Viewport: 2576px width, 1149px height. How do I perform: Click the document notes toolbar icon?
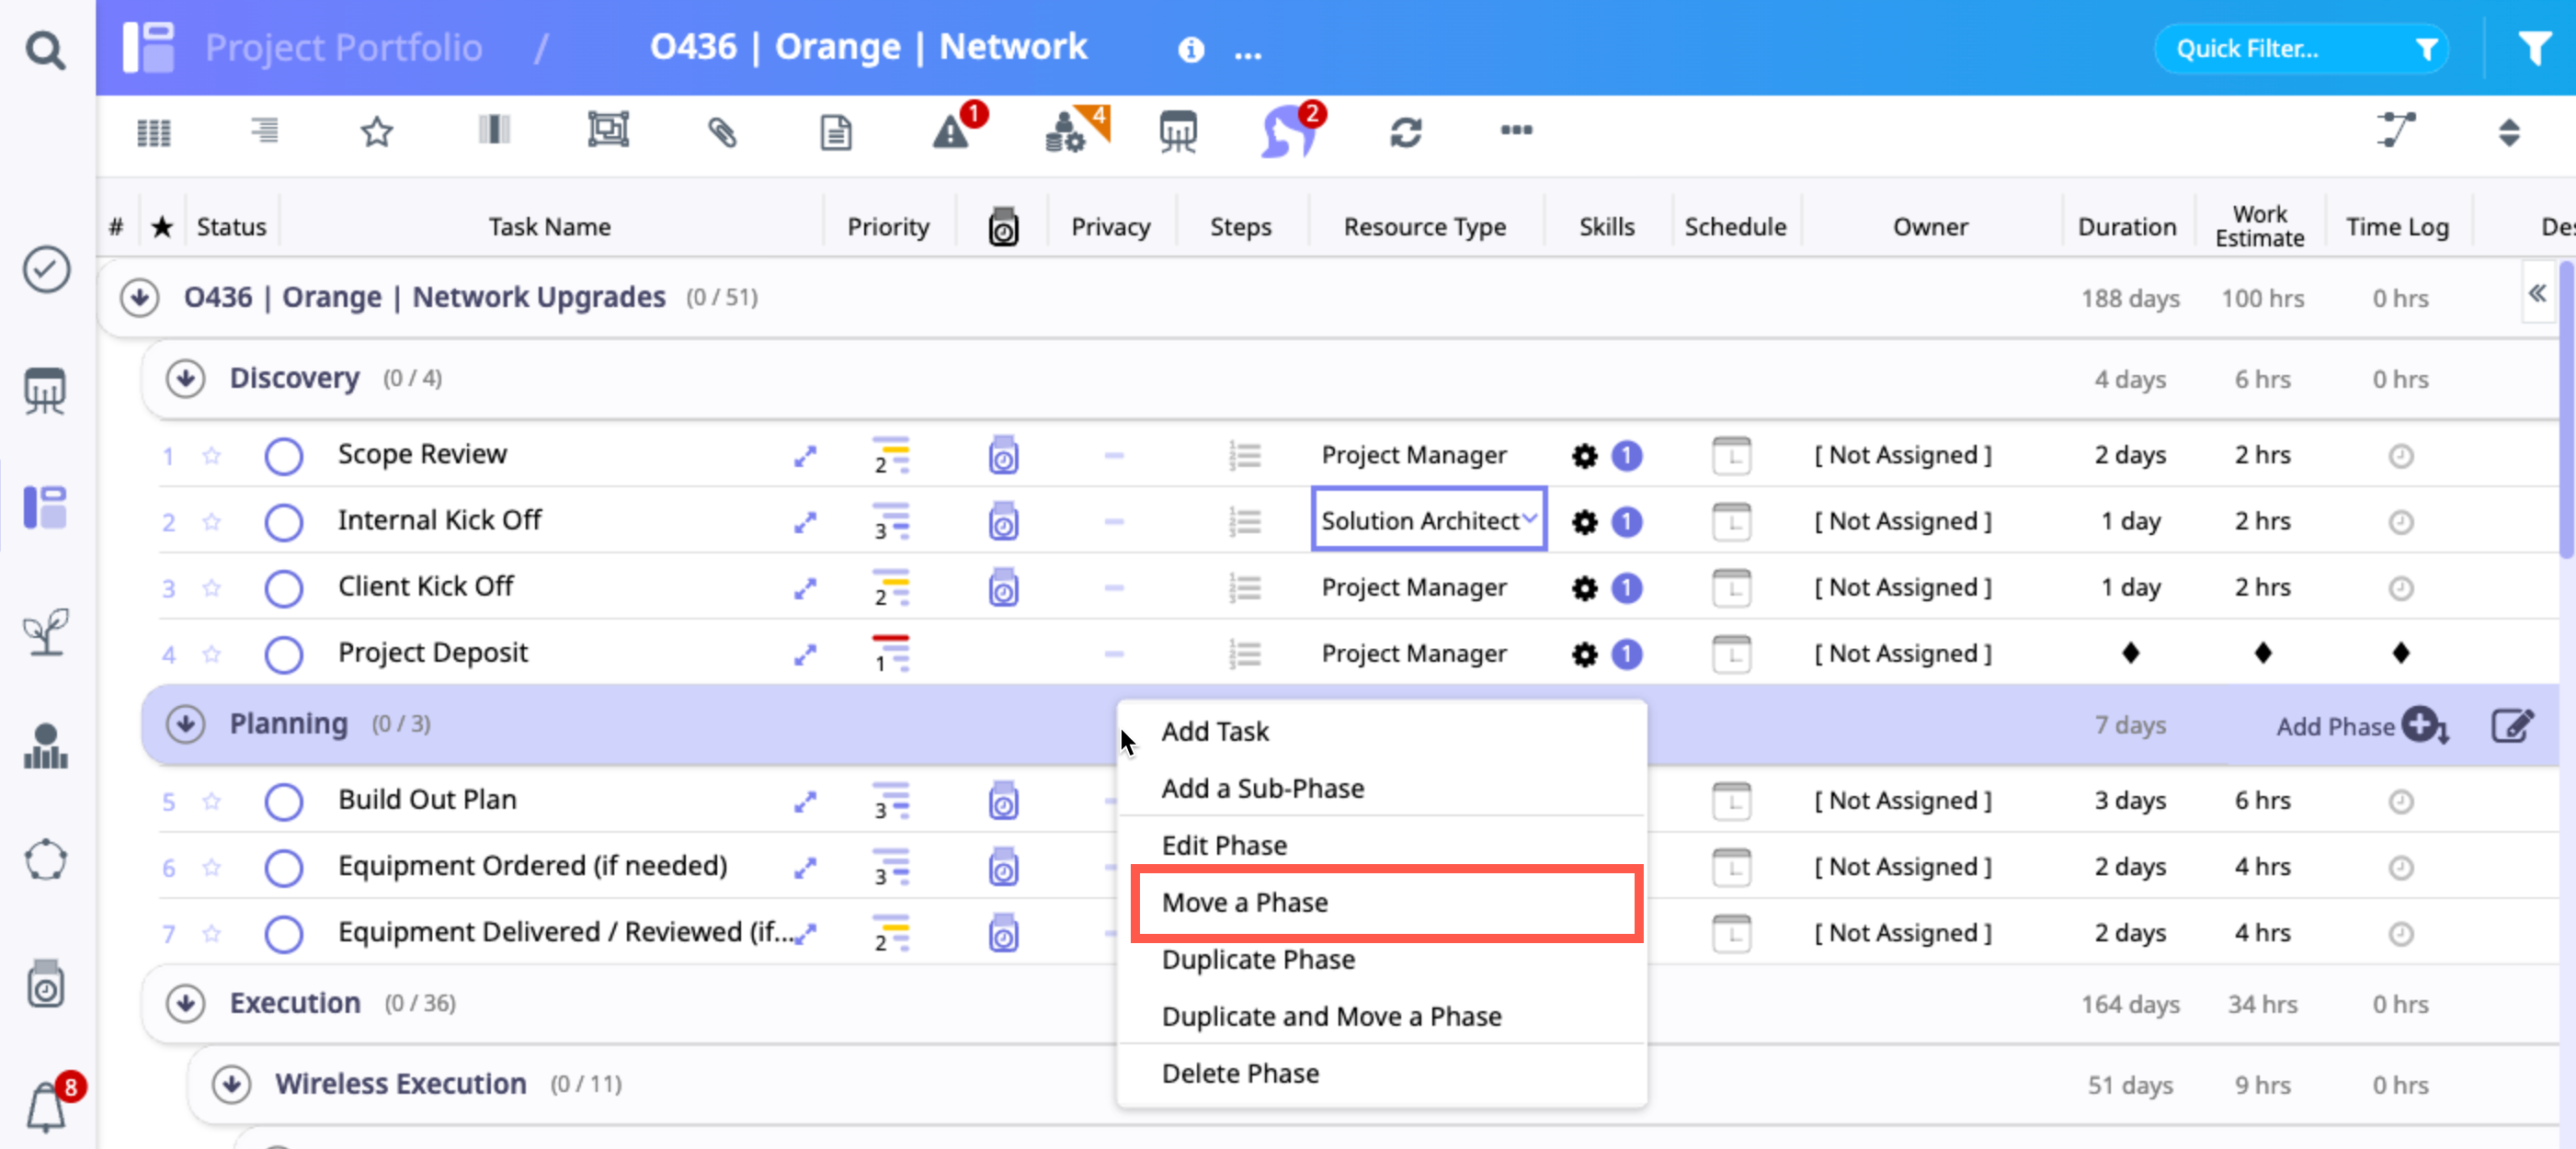tap(835, 131)
